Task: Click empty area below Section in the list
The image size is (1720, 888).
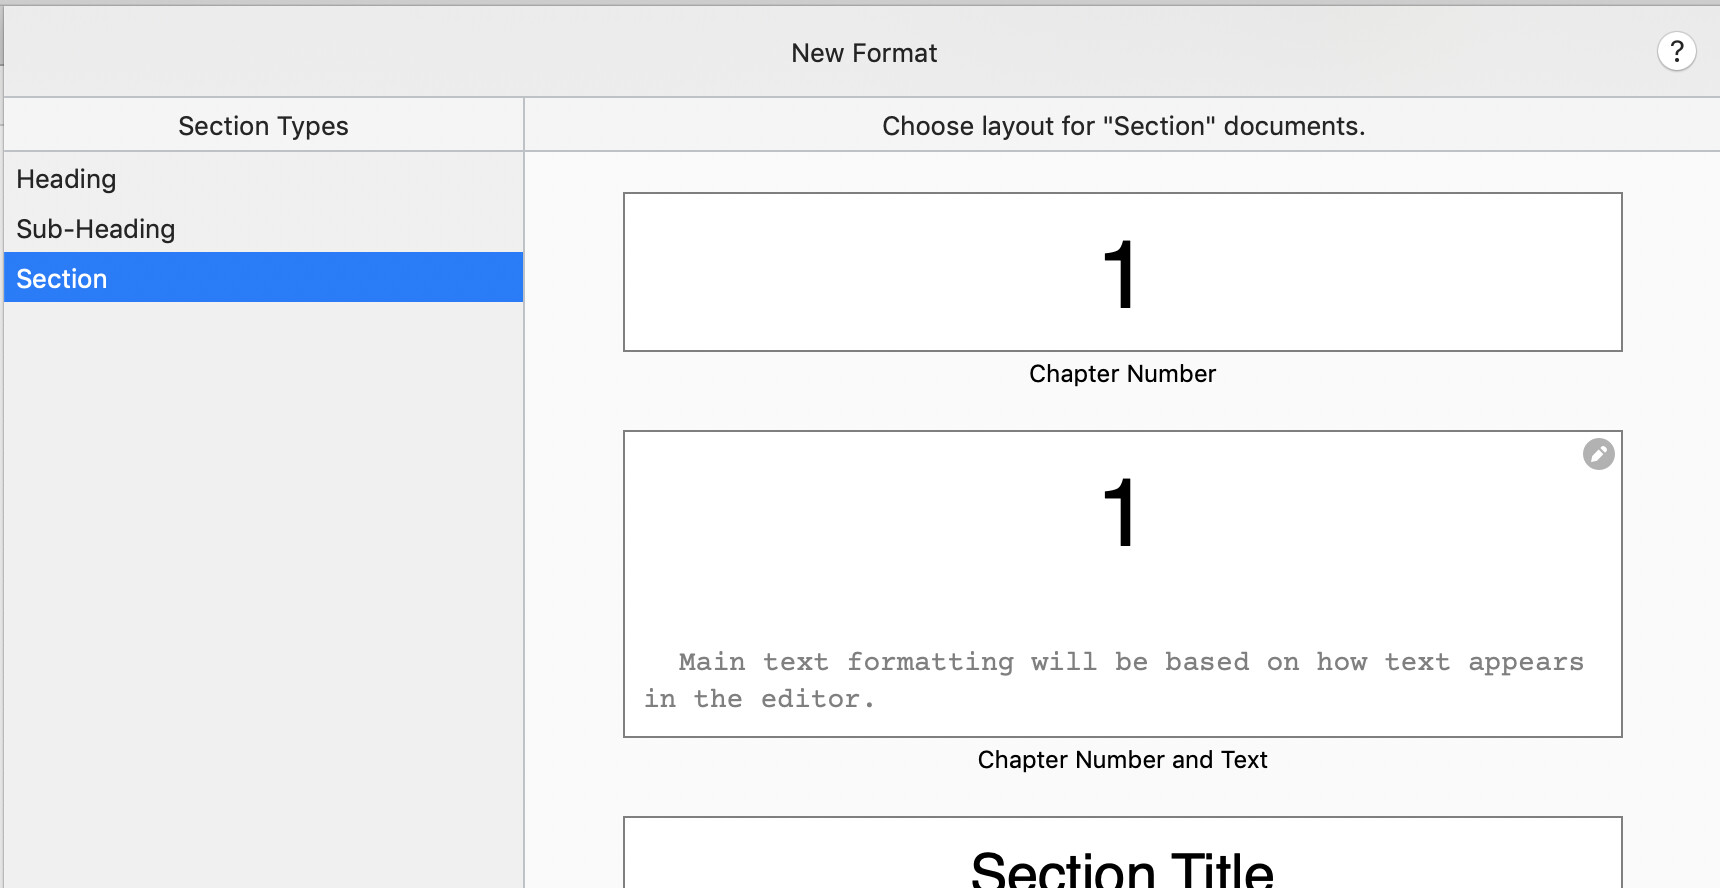Action: (x=264, y=590)
